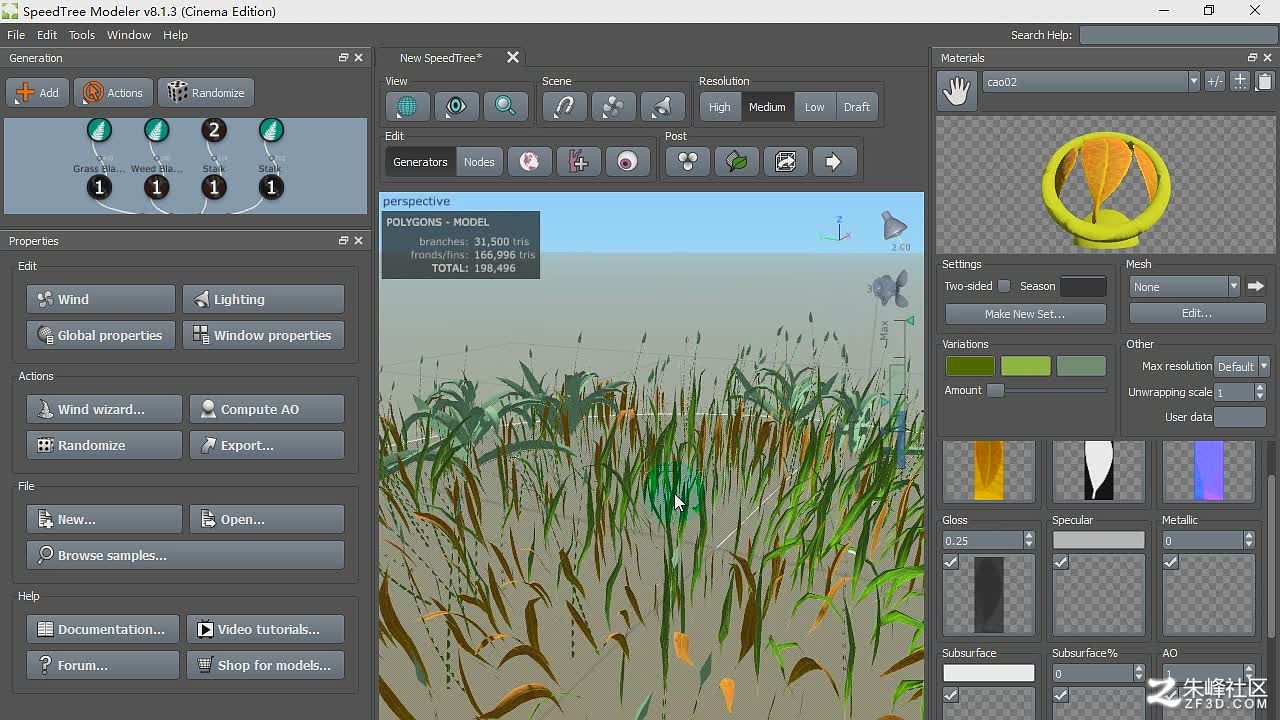
Task: Click the add new material plus icon
Action: [1240, 82]
